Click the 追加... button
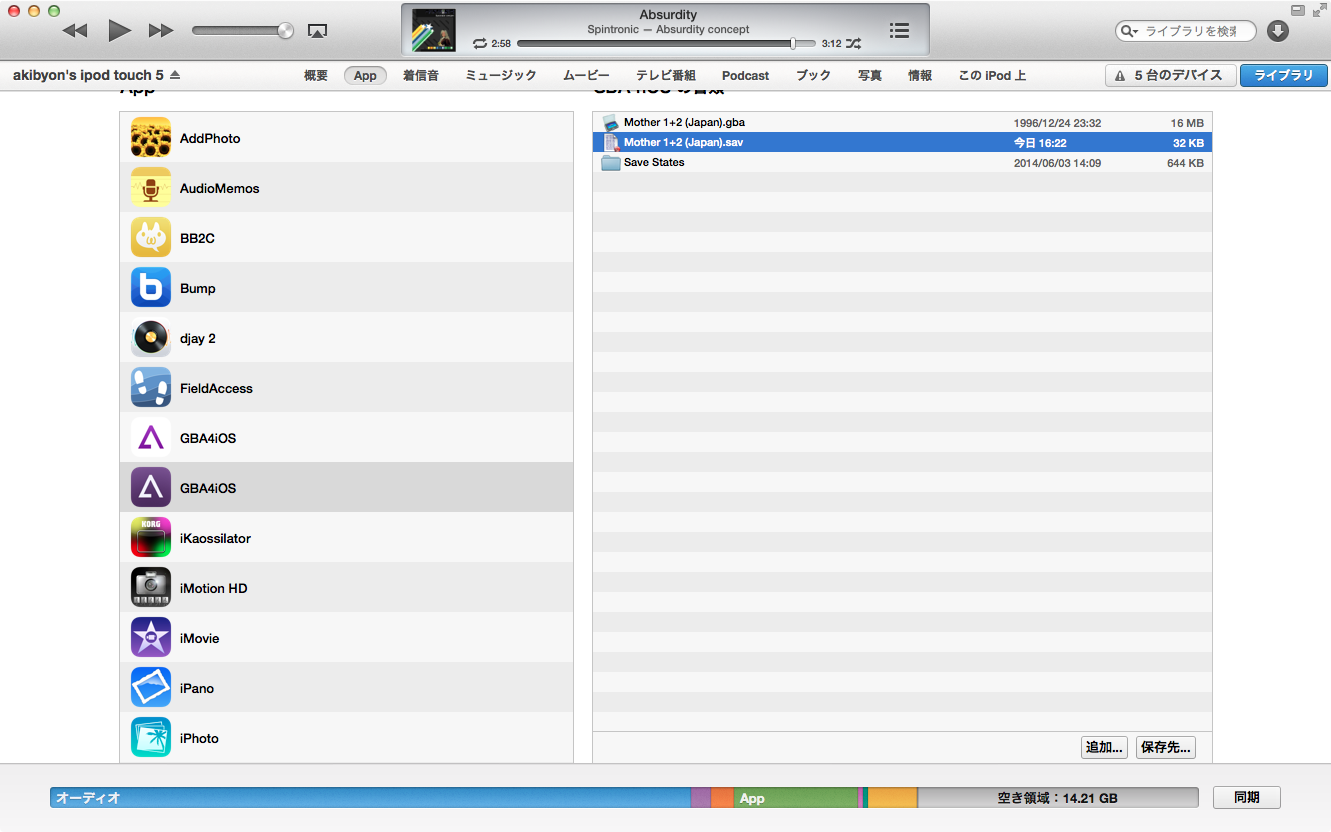 1105,747
